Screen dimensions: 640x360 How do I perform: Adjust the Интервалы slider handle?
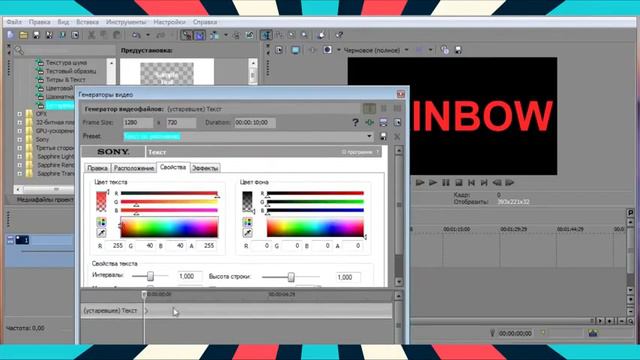tap(150, 276)
